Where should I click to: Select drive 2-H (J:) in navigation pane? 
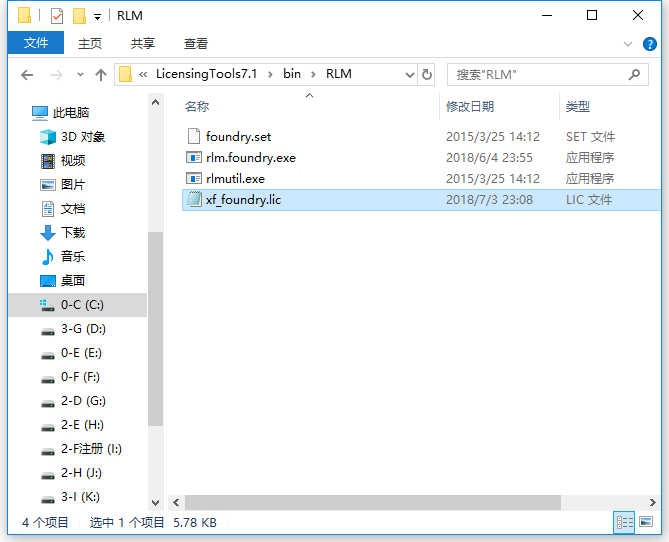[81, 472]
